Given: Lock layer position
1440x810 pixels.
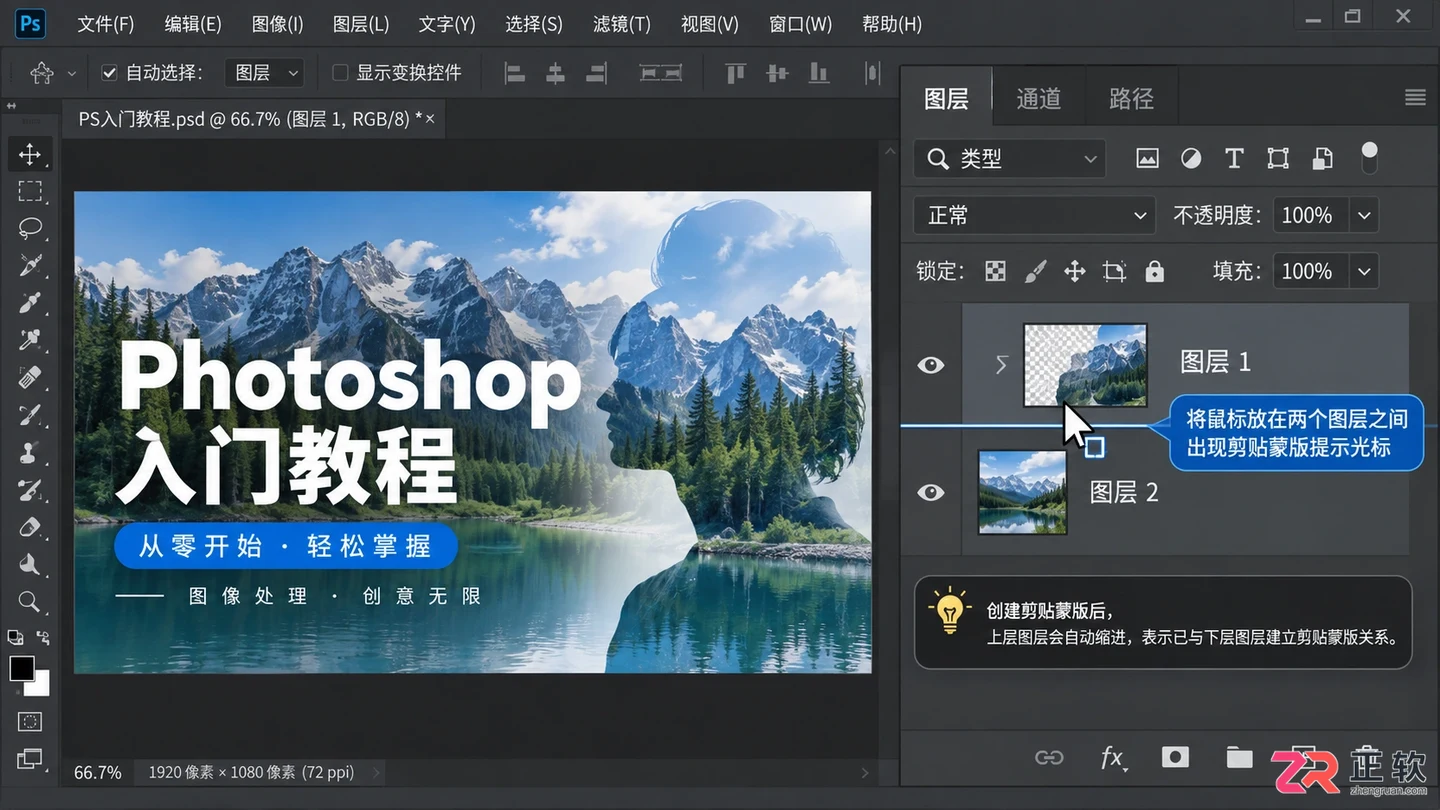Looking at the screenshot, I should pyautogui.click(x=1075, y=271).
